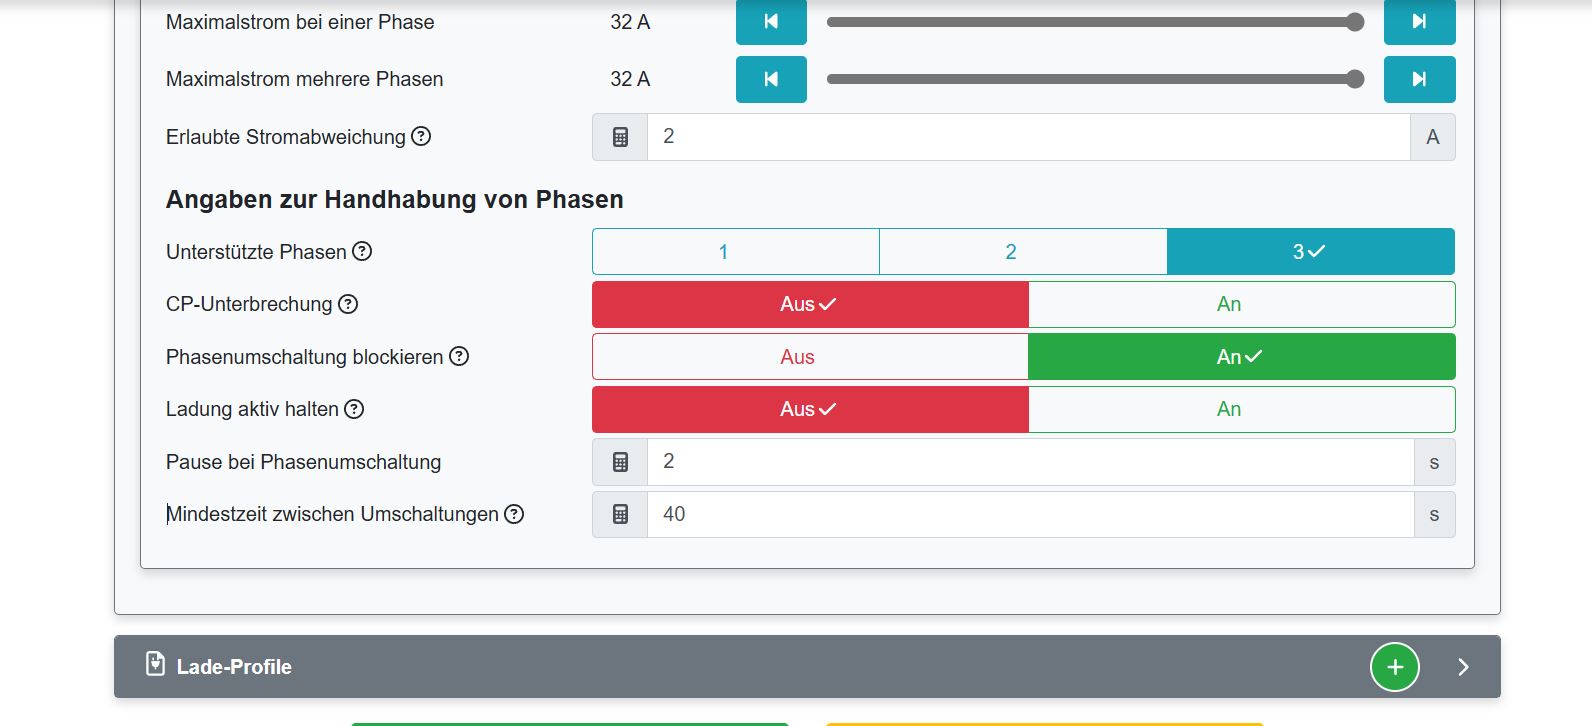
Task: Click help icon next to Erlaubte Stromabweichung
Action: [x=421, y=137]
